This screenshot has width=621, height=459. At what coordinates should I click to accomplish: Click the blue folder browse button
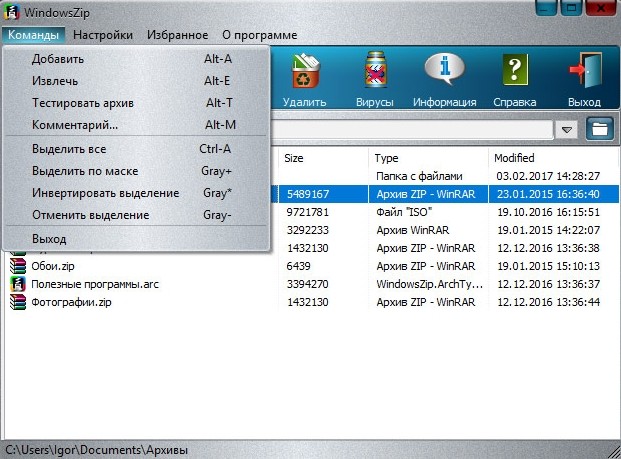tap(599, 130)
